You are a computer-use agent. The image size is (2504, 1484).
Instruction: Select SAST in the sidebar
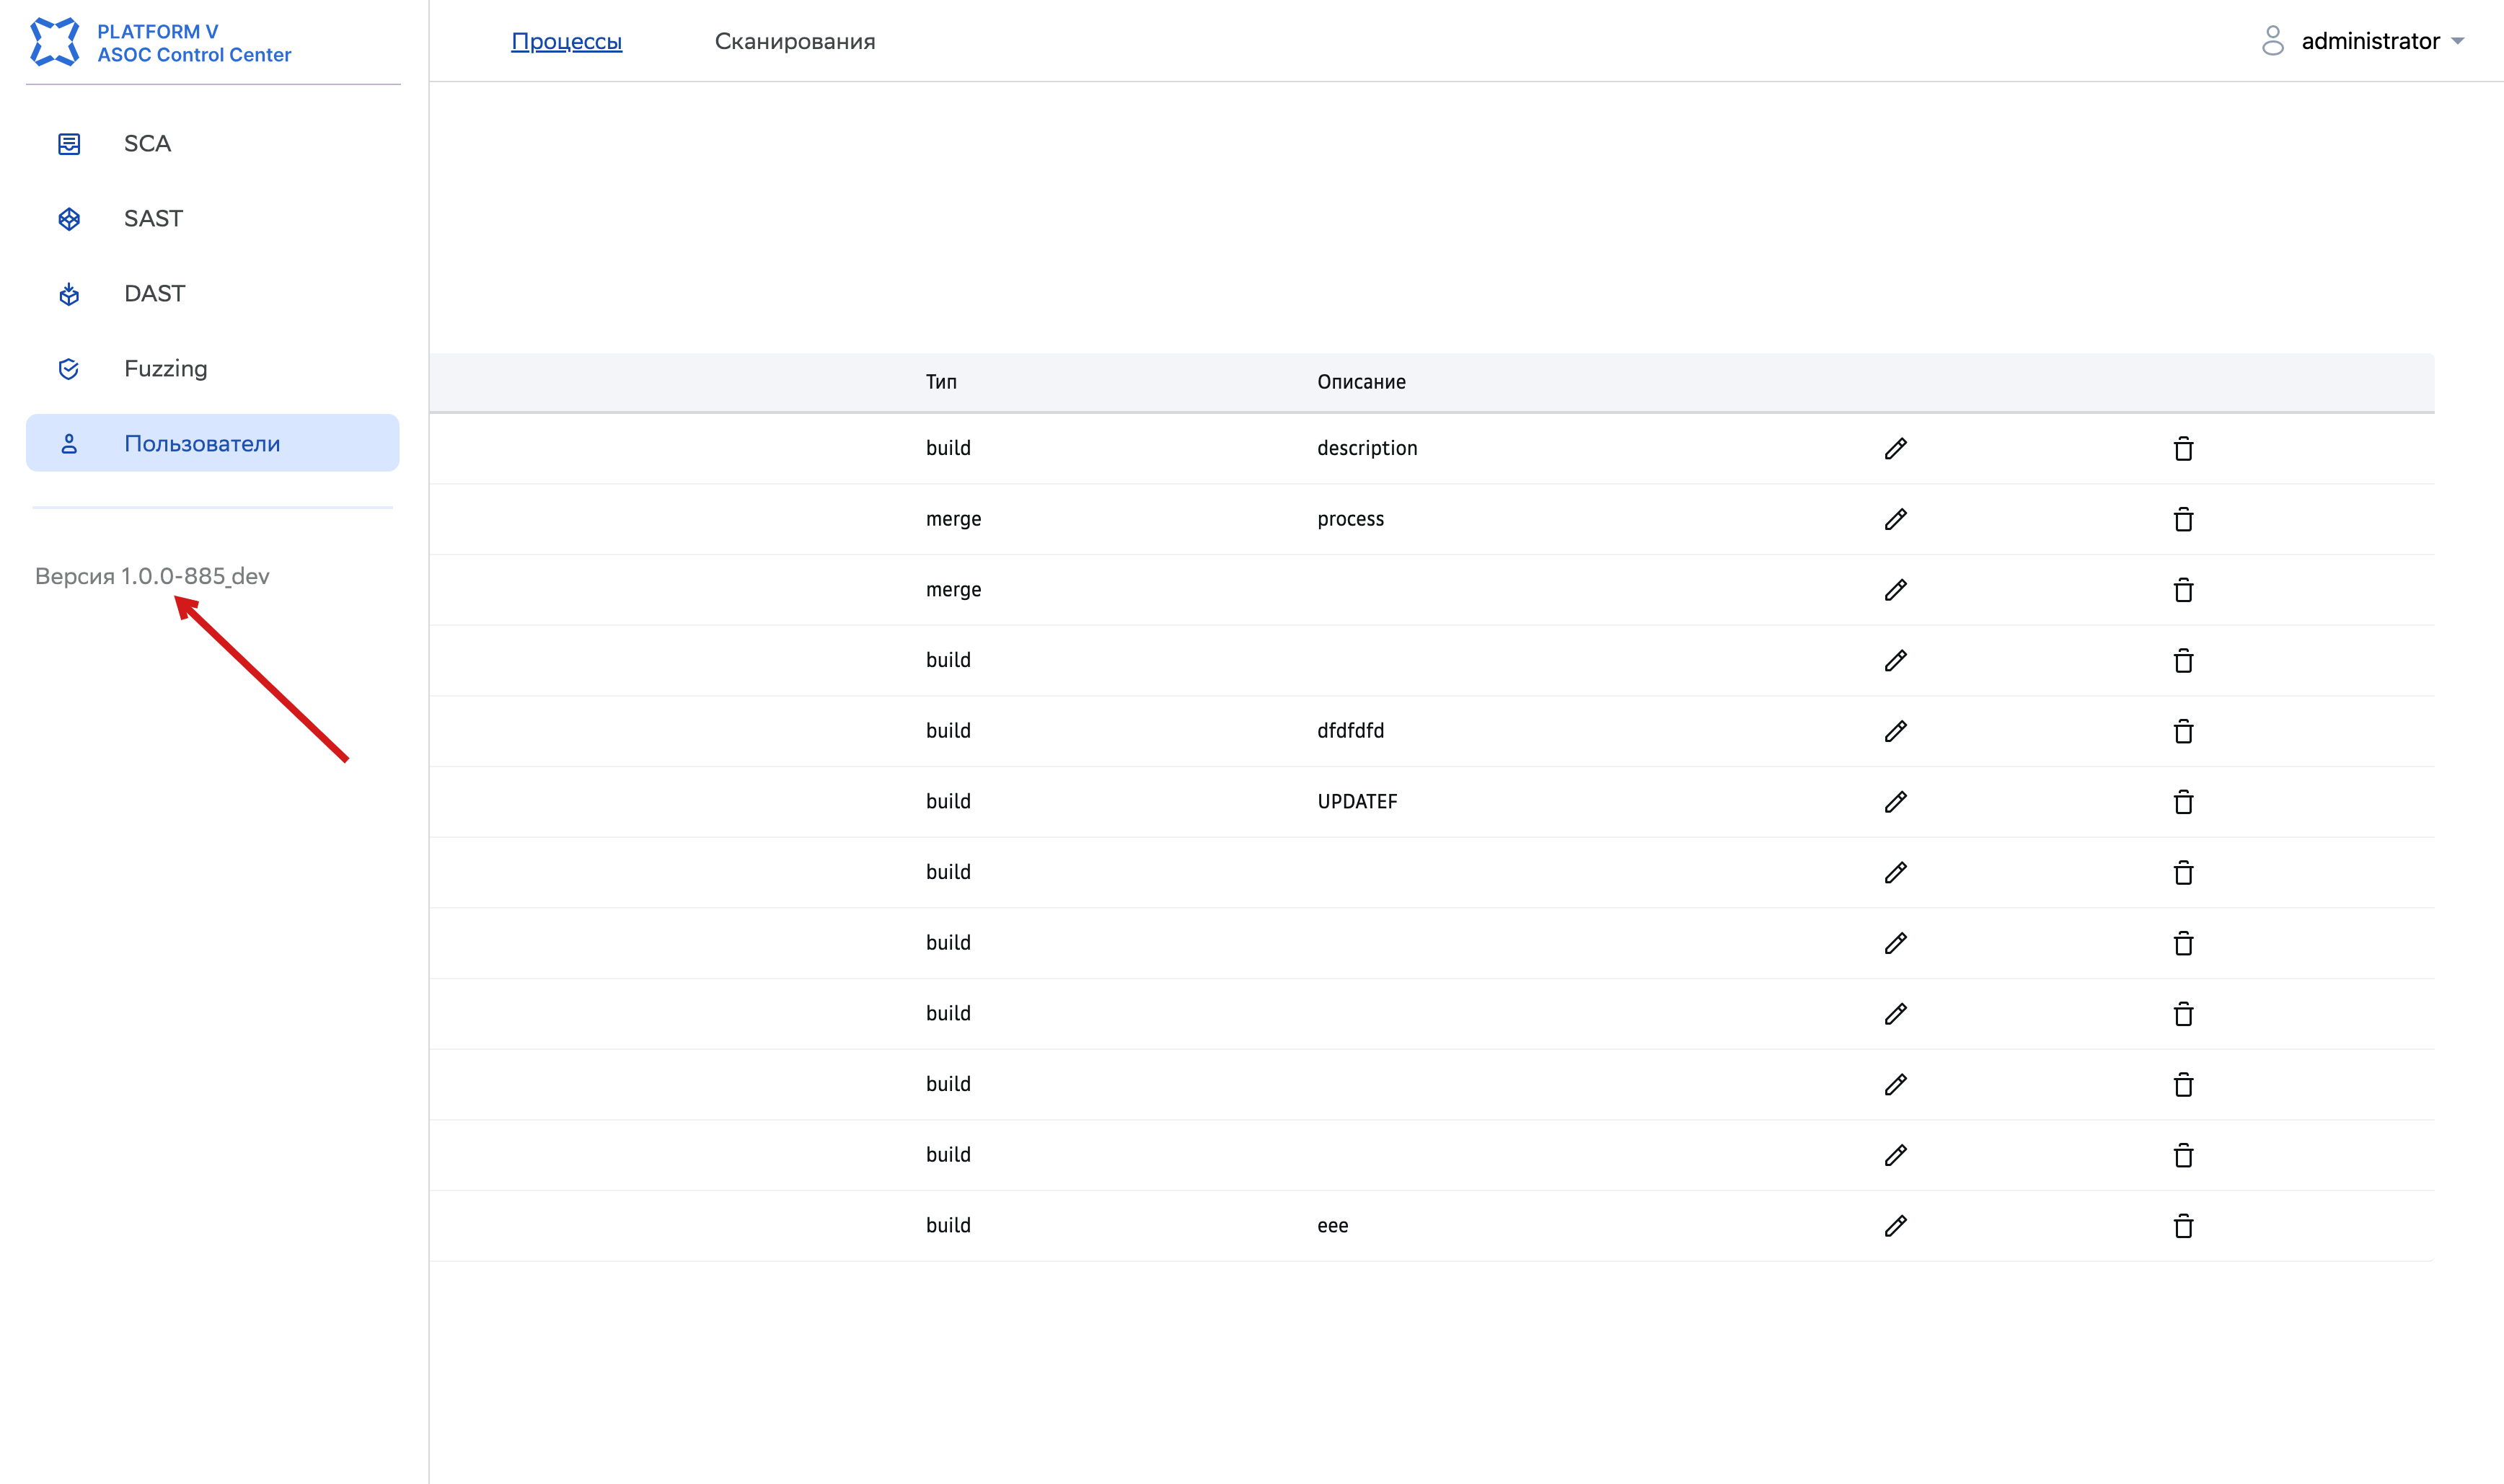click(x=212, y=219)
